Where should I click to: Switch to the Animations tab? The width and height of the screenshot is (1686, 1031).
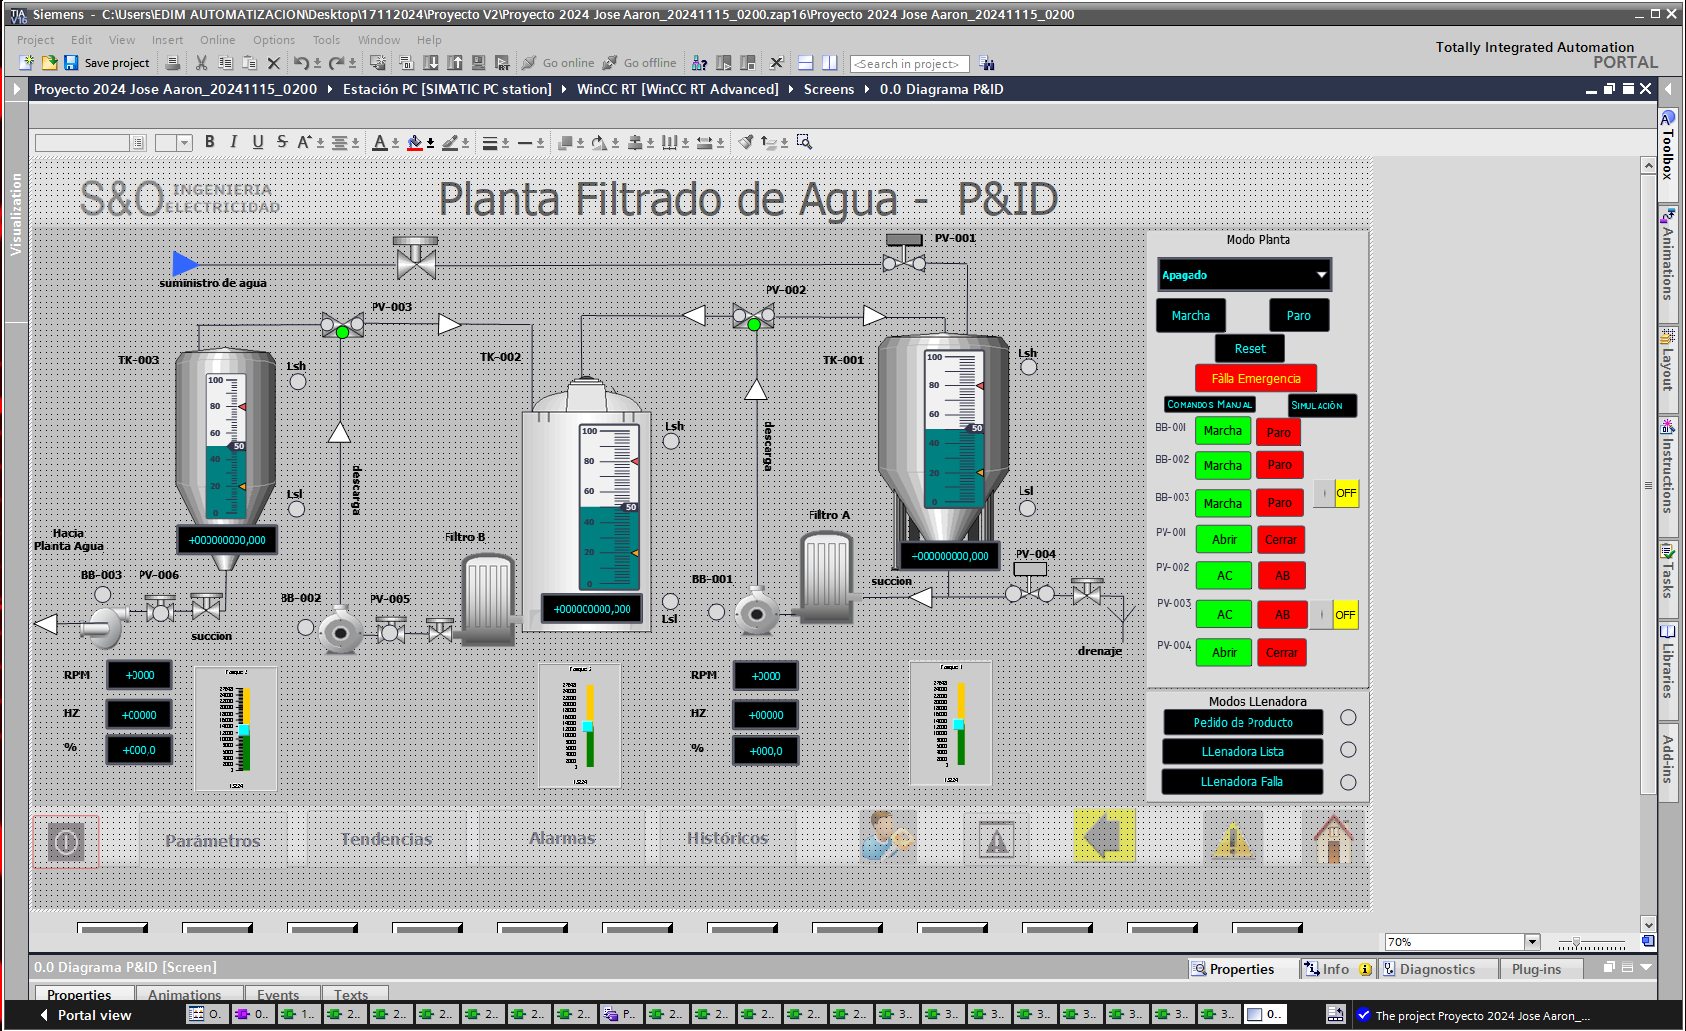coord(187,994)
